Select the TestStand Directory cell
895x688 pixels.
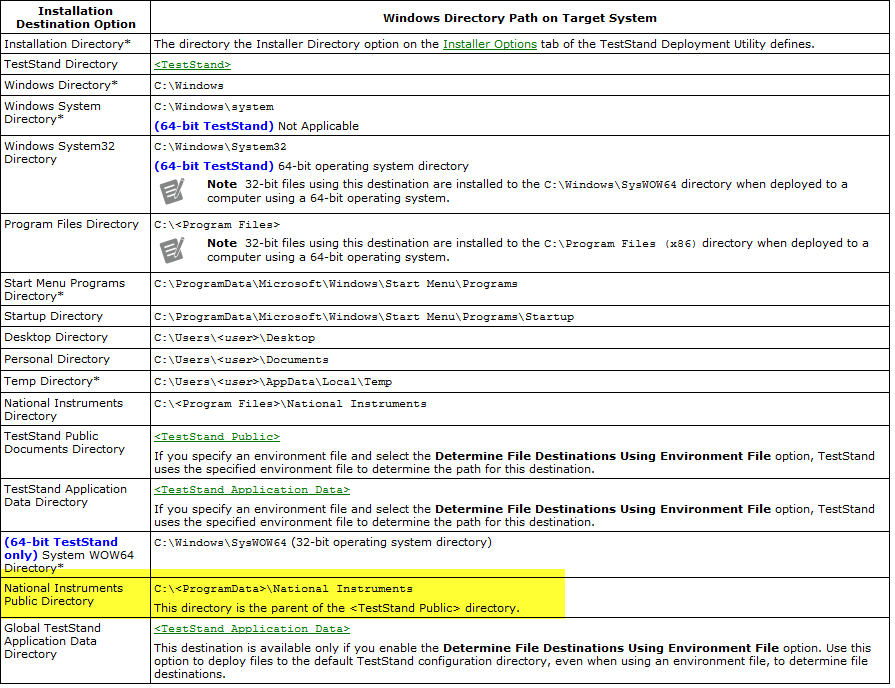pyautogui.click(x=75, y=65)
